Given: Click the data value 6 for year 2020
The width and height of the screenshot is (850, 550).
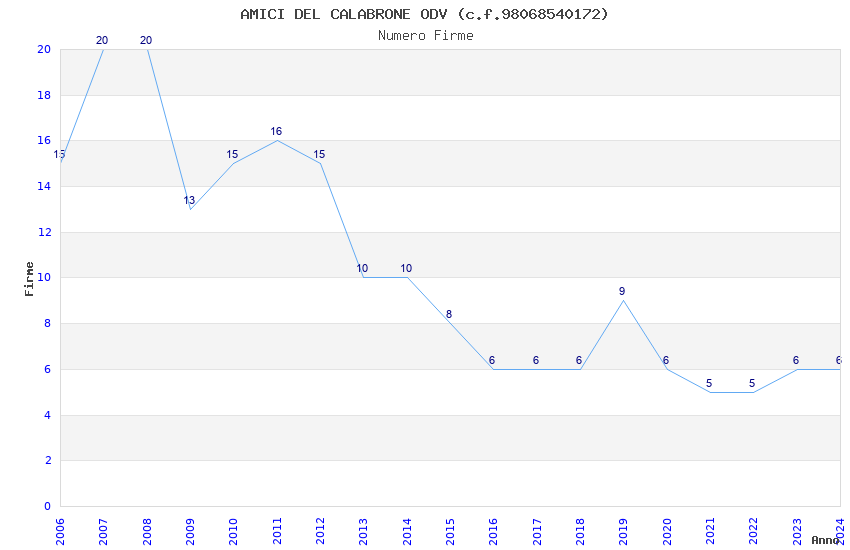Looking at the screenshot, I should (666, 360).
